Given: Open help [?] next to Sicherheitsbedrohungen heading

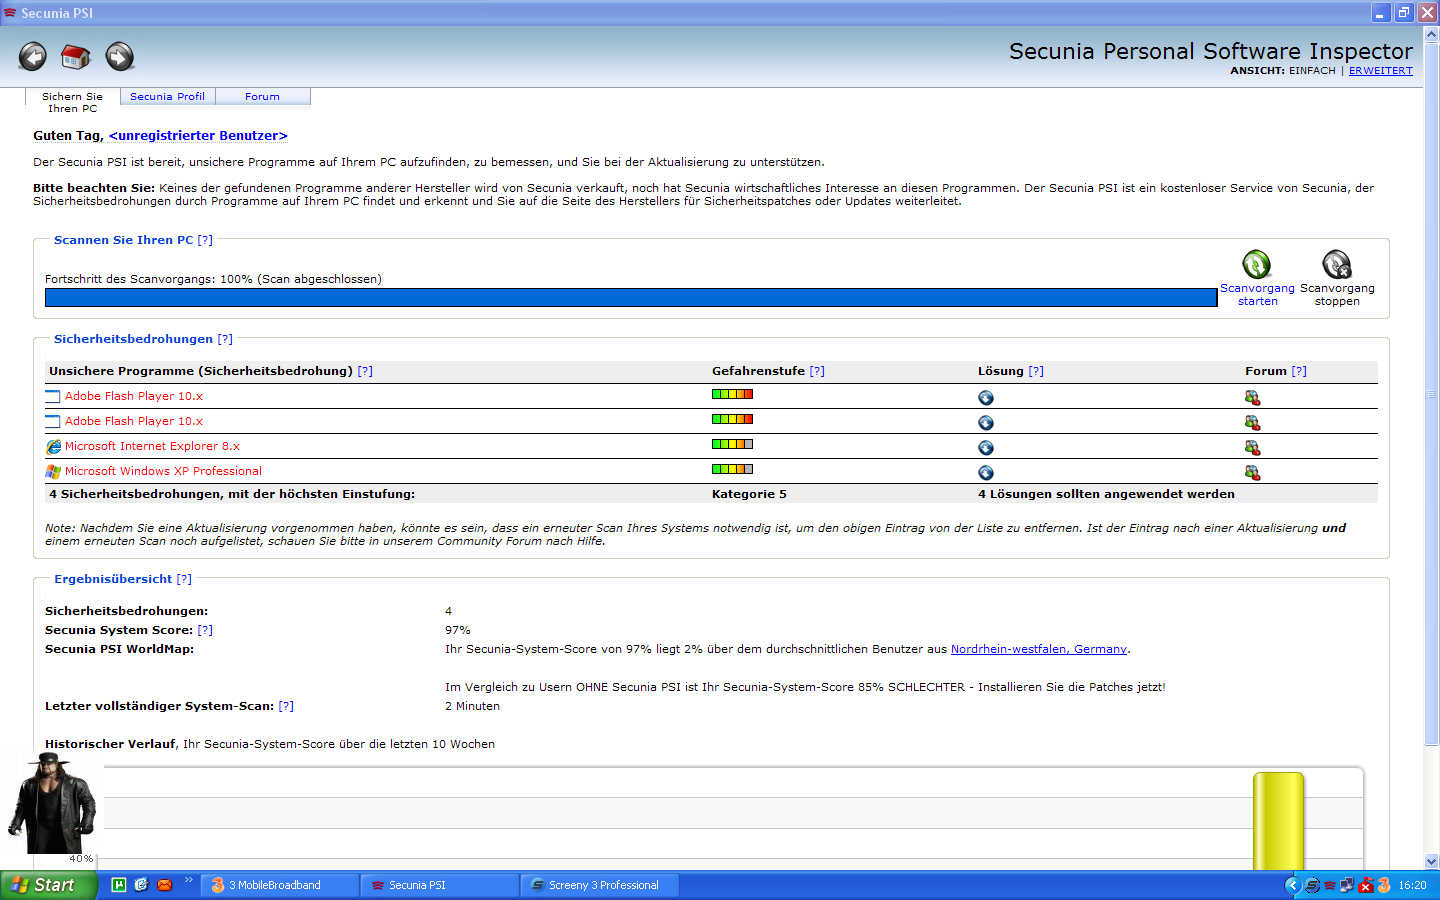Looking at the screenshot, I should [x=225, y=339].
